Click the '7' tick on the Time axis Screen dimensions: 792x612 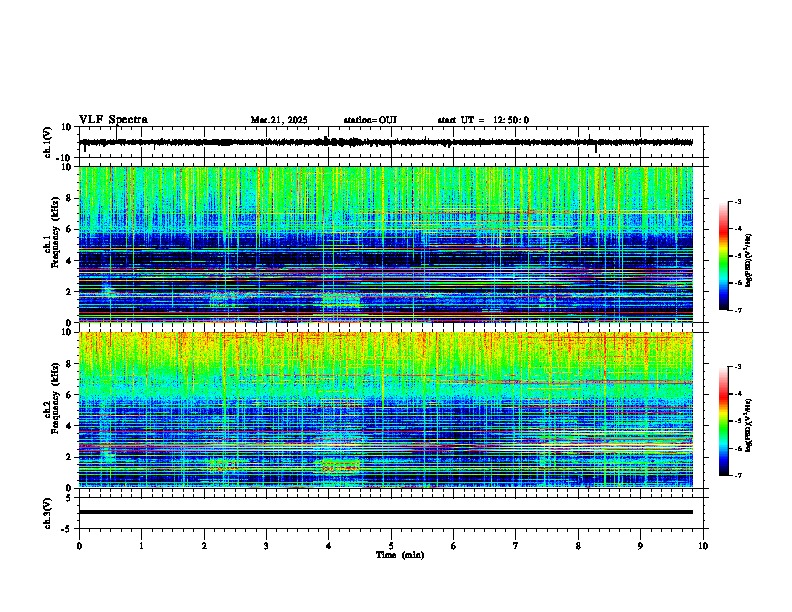(516, 546)
